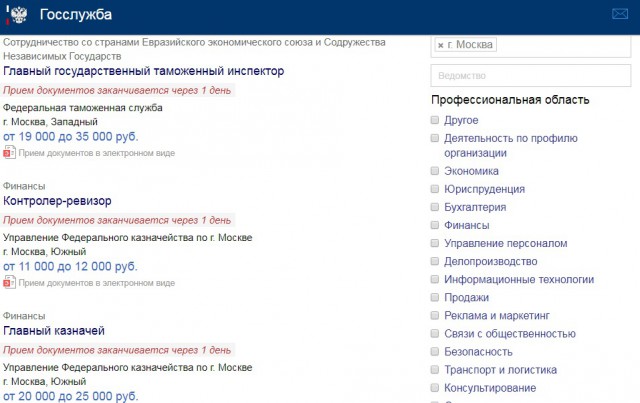Screen dimensions: 640x403
Task: Select the Реклама и маркетинг checkbox
Action: (x=435, y=315)
